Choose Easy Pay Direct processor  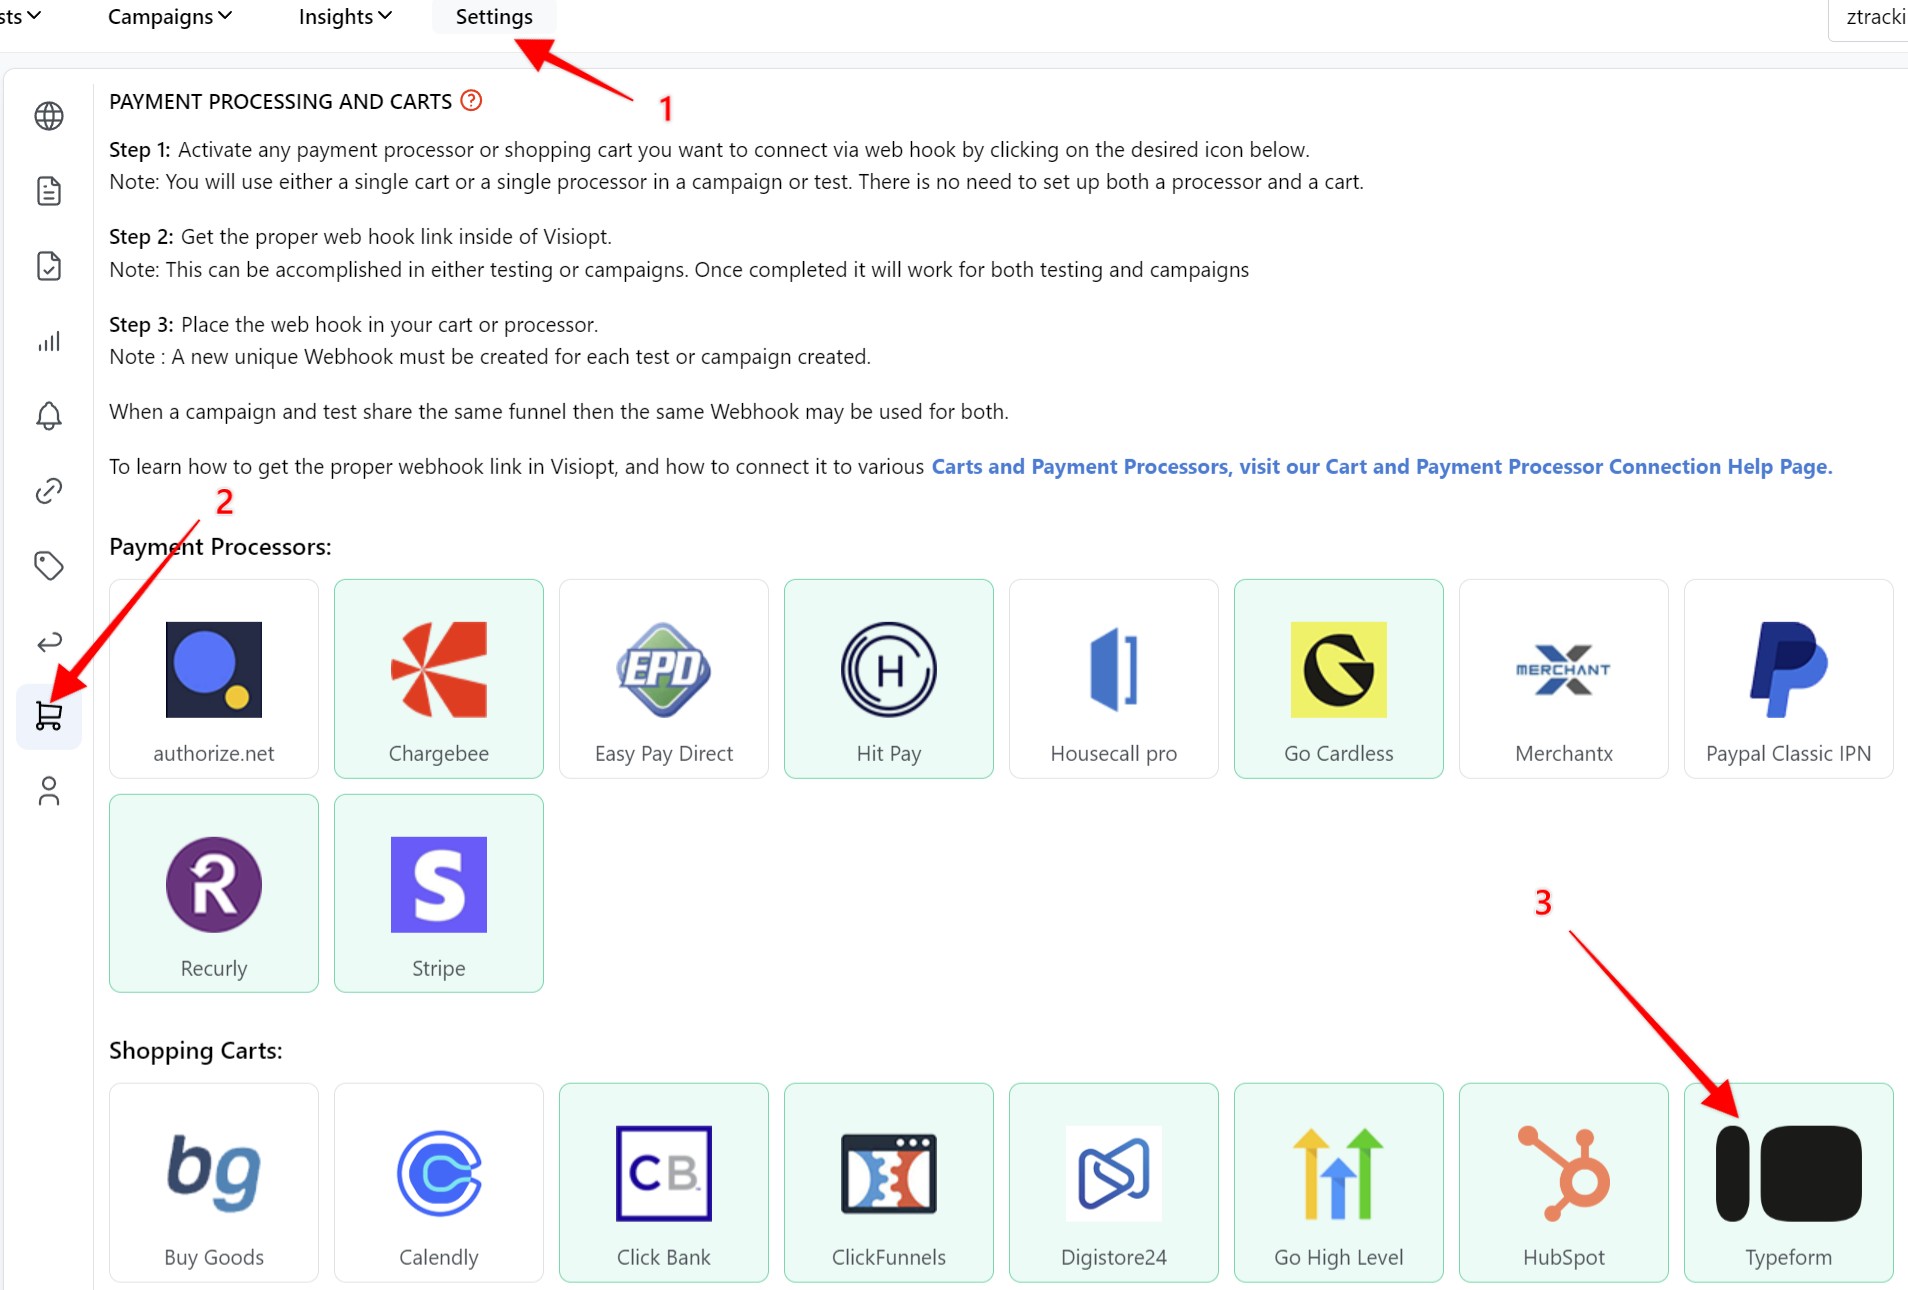pos(664,679)
